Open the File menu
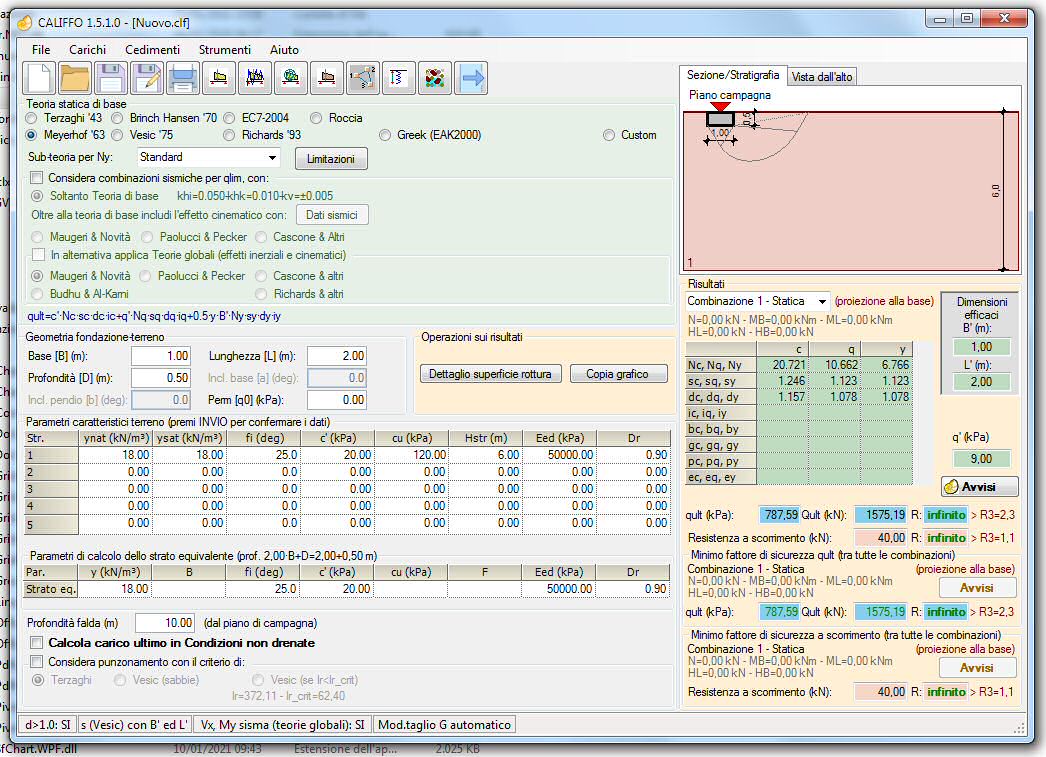The image size is (1046, 757). [41, 49]
